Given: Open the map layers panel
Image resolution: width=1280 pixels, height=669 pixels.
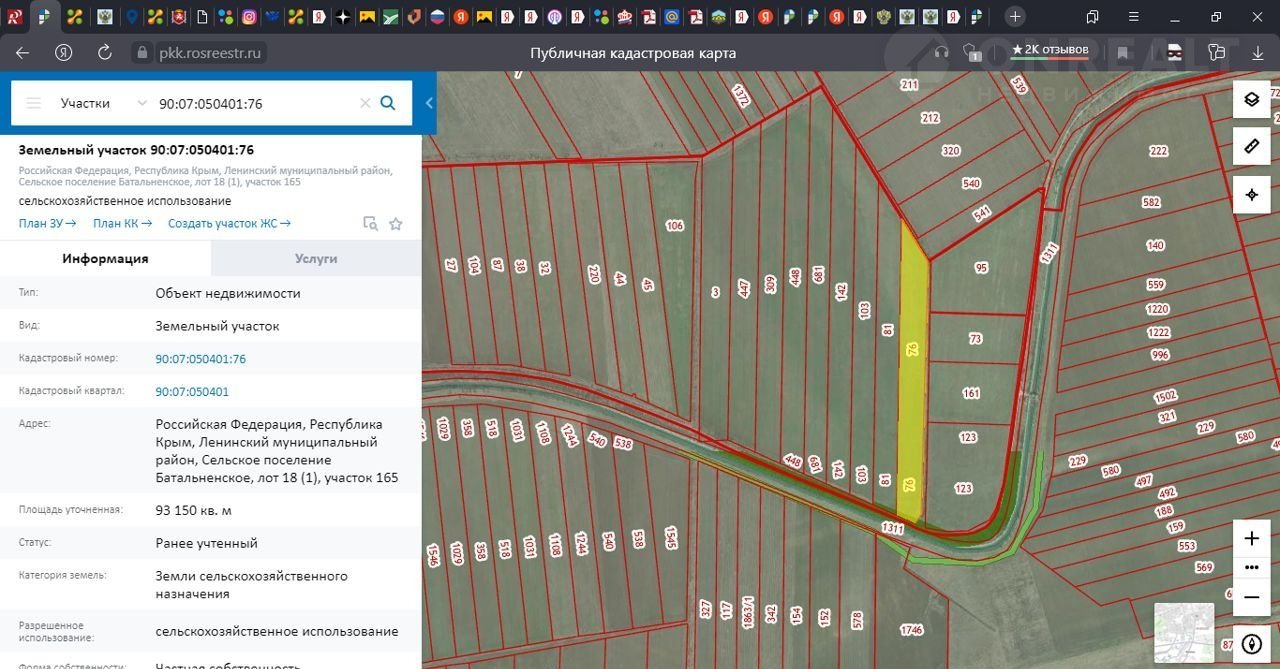Looking at the screenshot, I should [x=1251, y=99].
